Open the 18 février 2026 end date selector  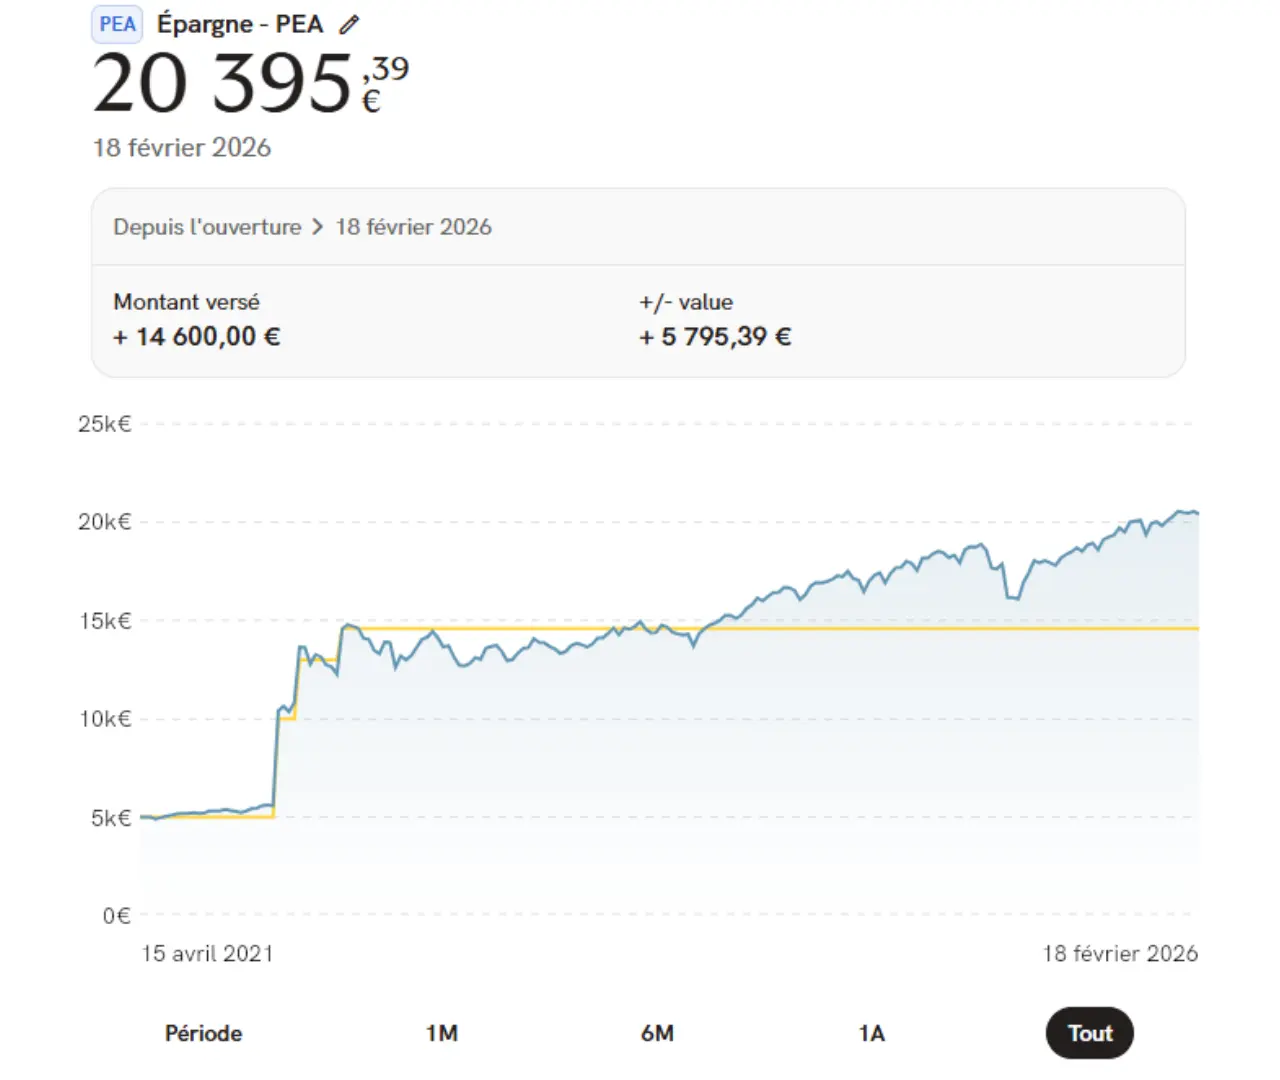point(413,227)
